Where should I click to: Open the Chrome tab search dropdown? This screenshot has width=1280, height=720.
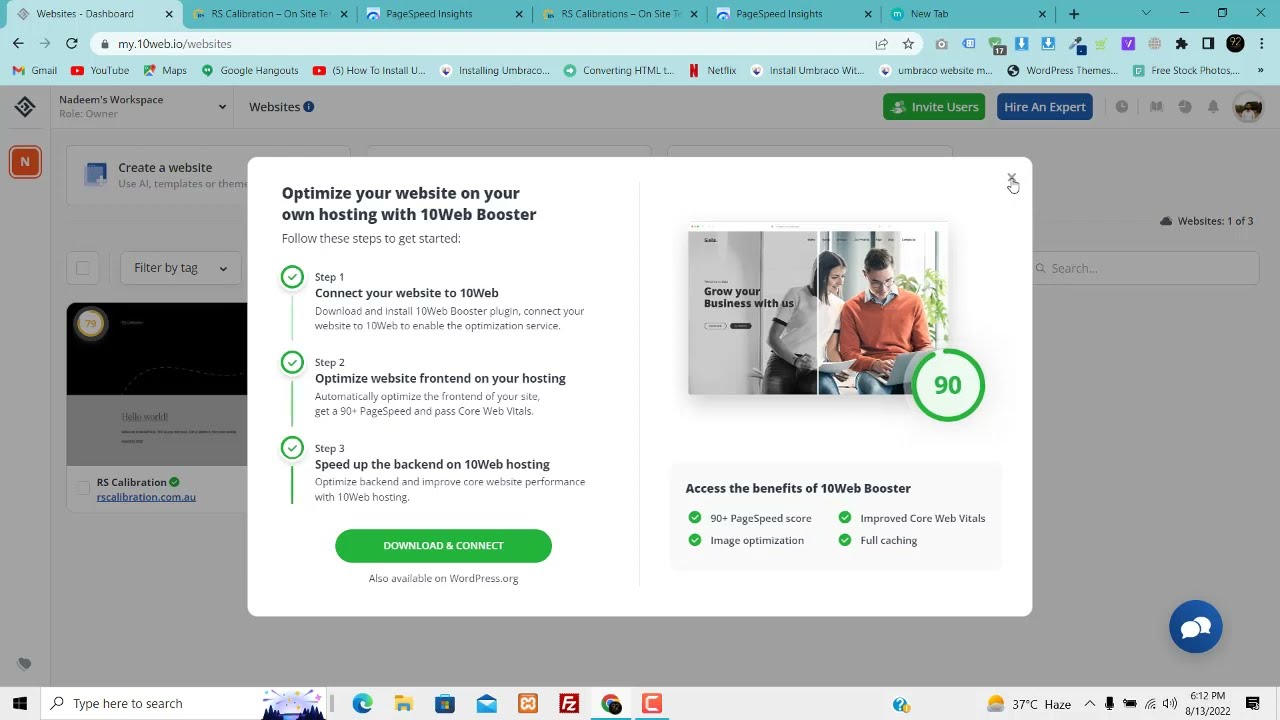pyautogui.click(x=1146, y=14)
